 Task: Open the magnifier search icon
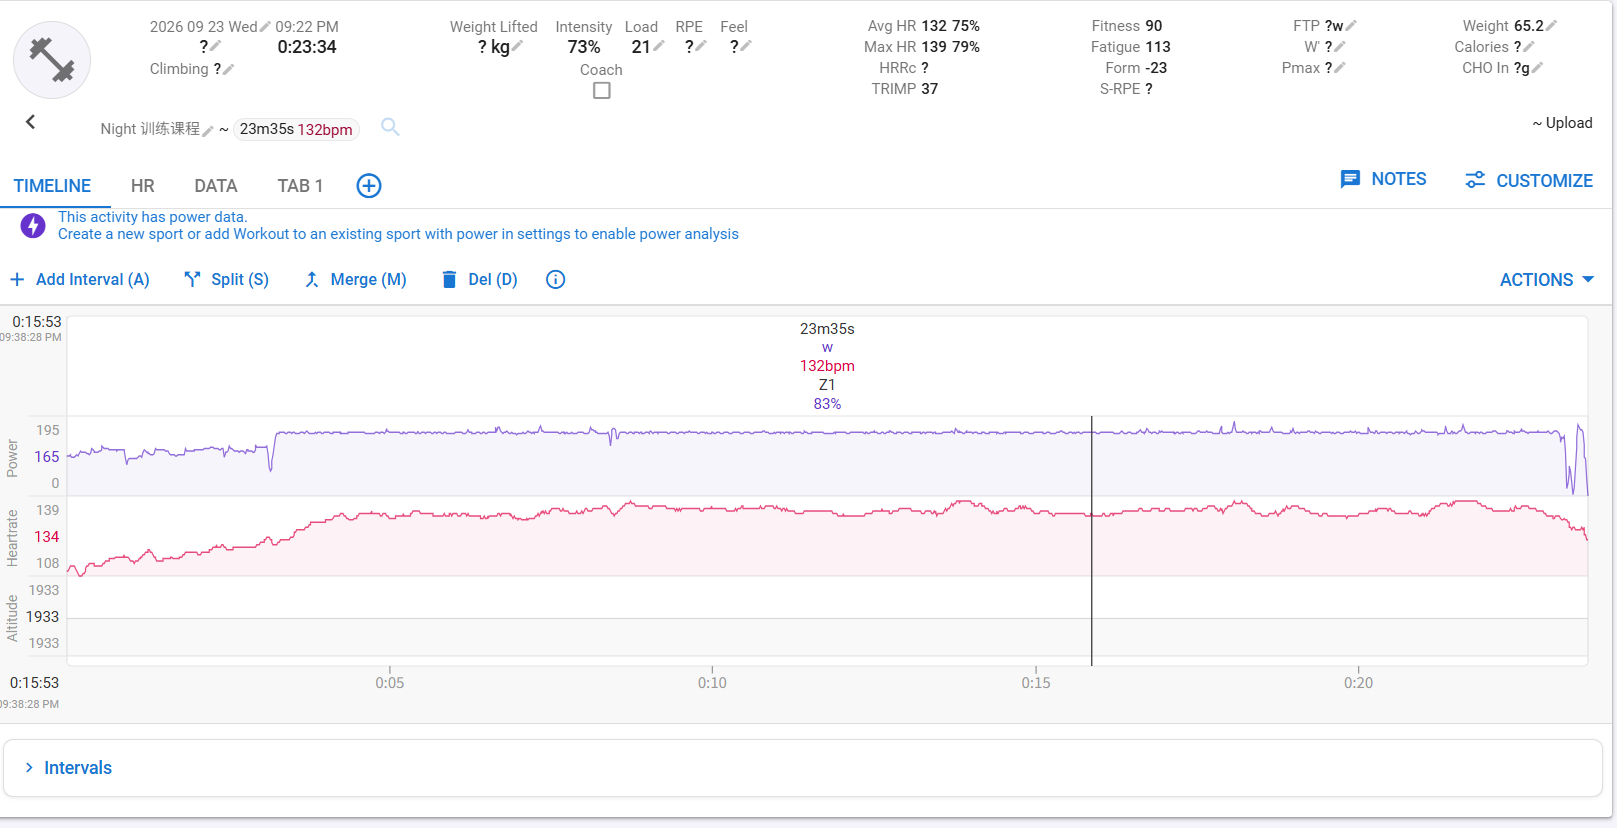click(x=390, y=127)
